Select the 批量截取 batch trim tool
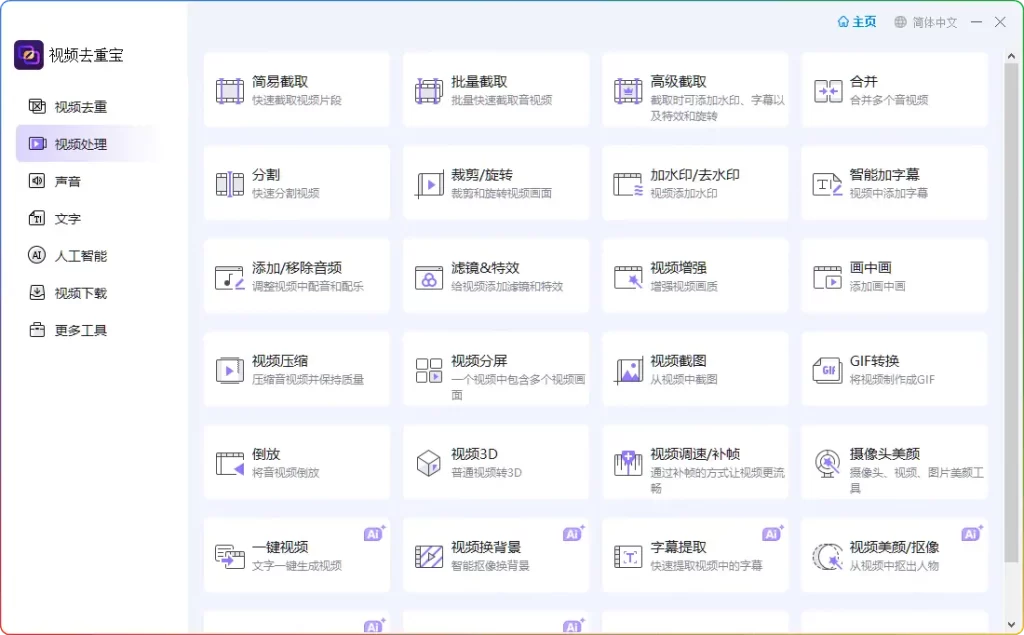Viewport: 1024px width, 635px height. coord(496,89)
